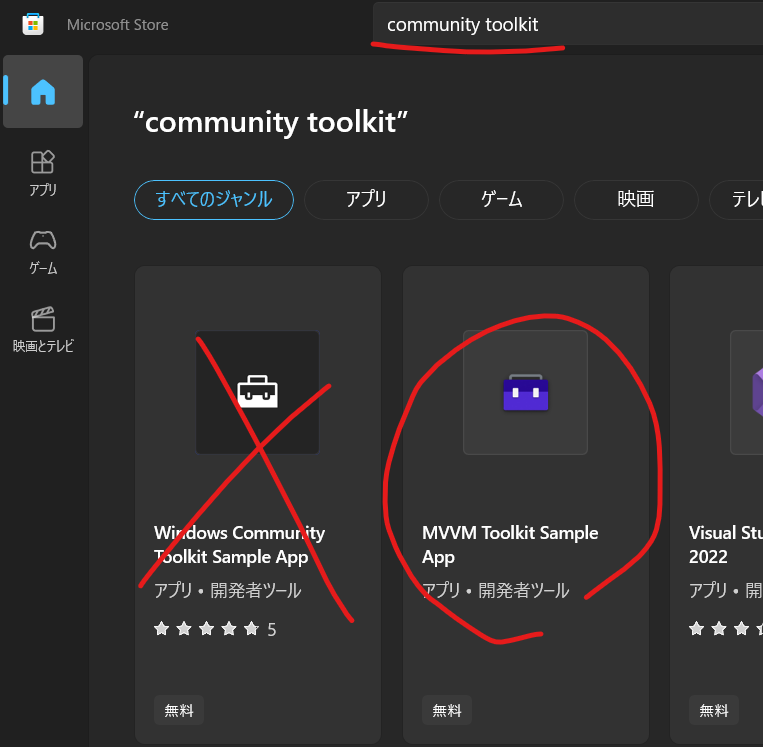Click the Microsoft Store title text
763x747 pixels.
118,25
